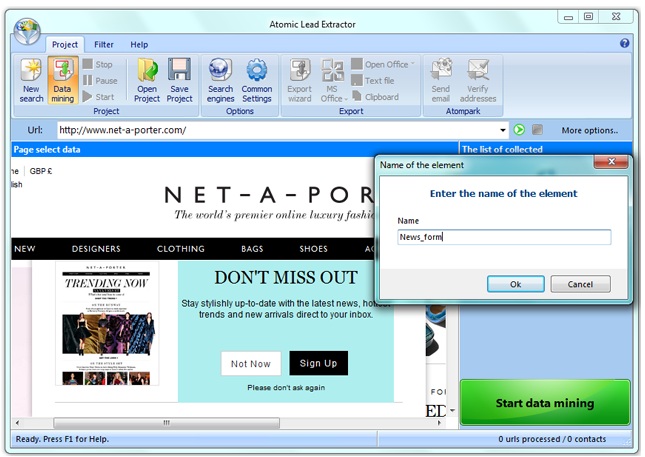
Task: Click Pause in the Project group
Action: pyautogui.click(x=100, y=80)
